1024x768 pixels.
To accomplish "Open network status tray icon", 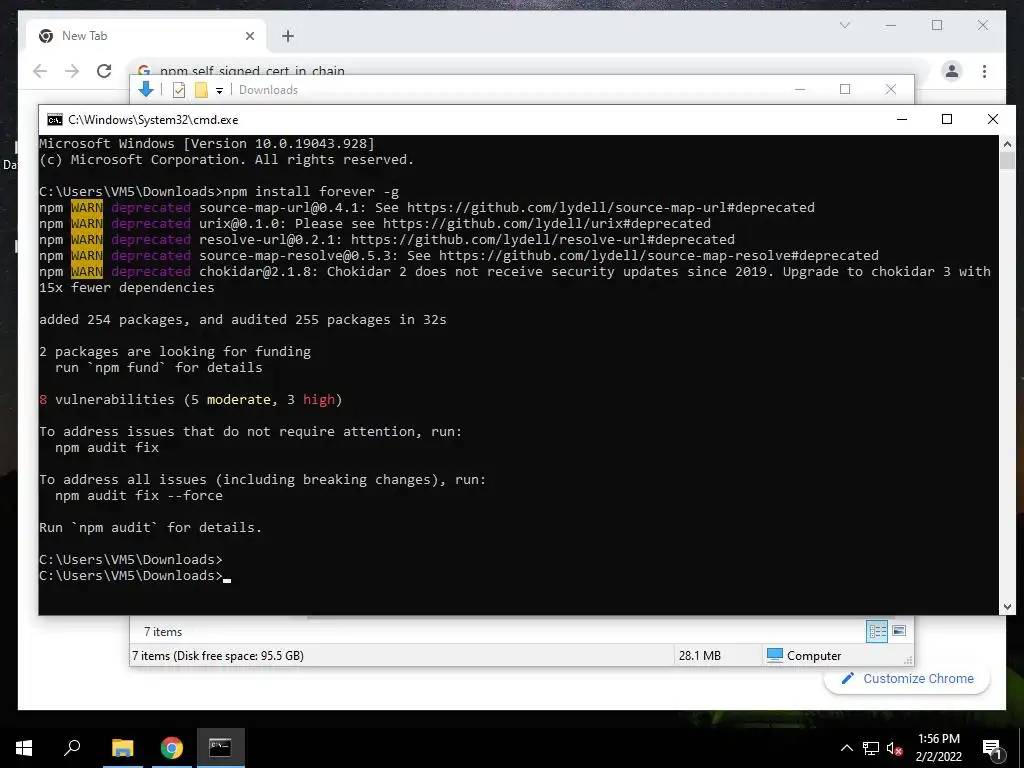I will coord(871,748).
